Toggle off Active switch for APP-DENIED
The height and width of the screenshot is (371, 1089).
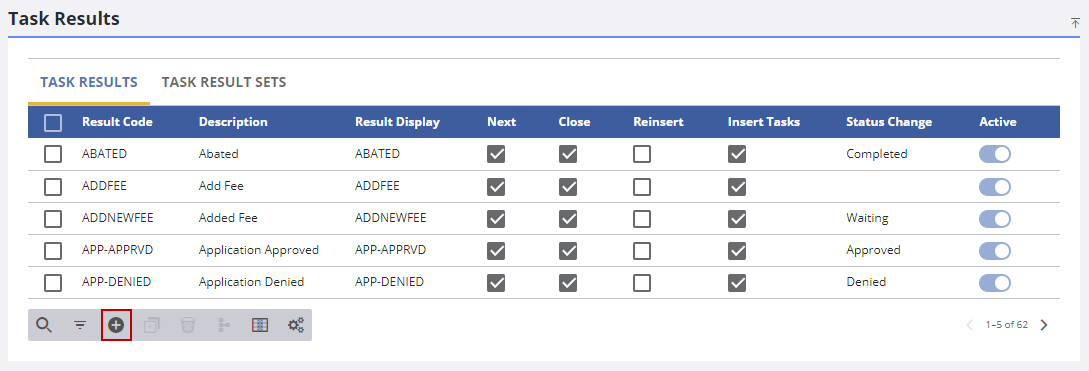[995, 283]
